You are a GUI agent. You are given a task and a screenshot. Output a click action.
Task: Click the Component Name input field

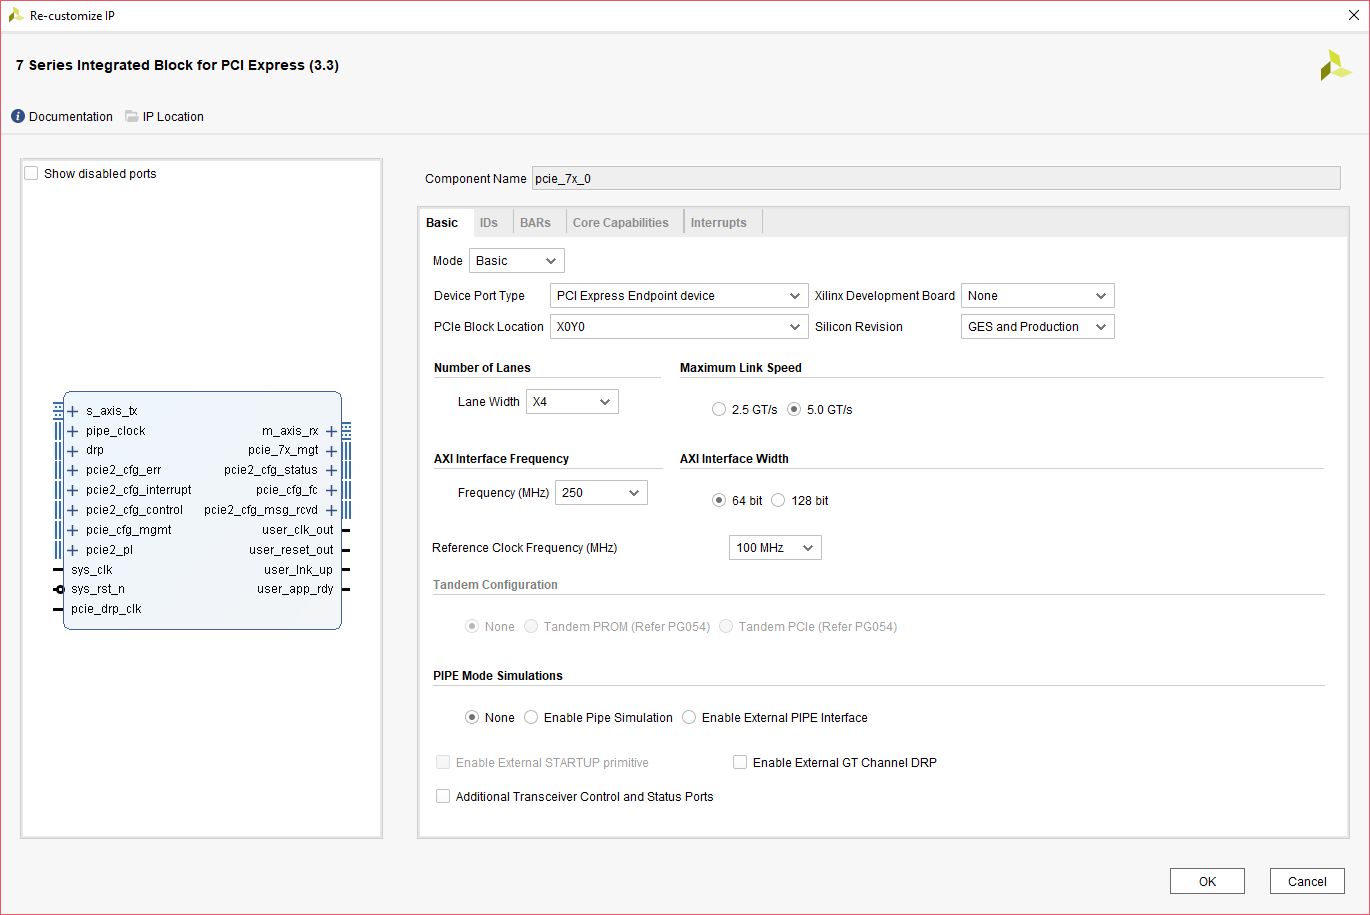(x=935, y=179)
